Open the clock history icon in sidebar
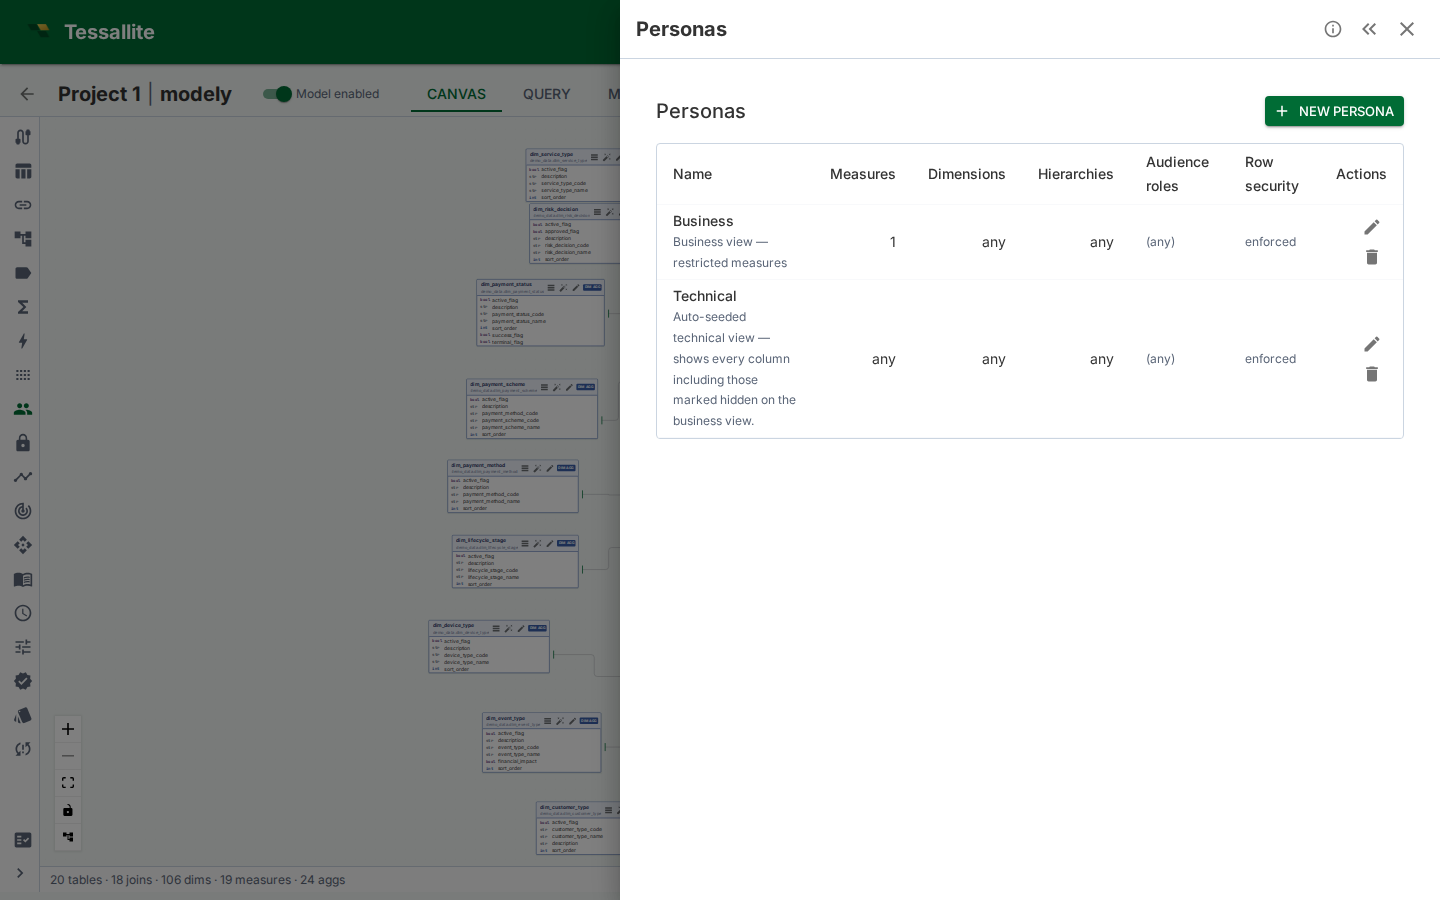The image size is (1440, 900). [22, 613]
